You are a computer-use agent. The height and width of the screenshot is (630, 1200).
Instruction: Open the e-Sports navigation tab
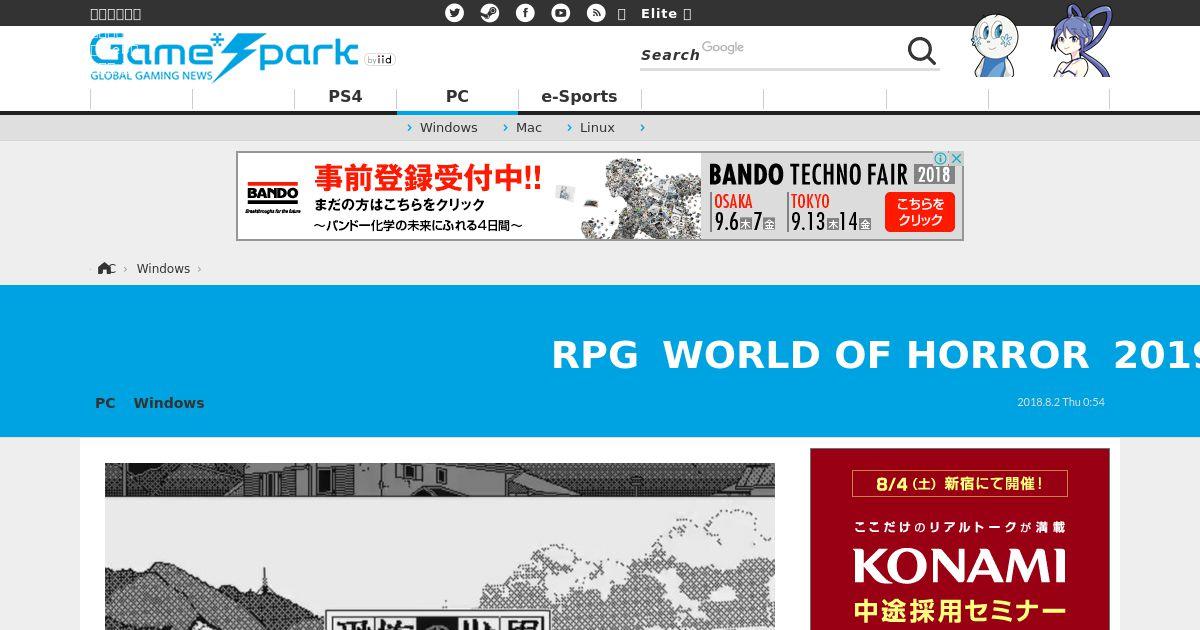coord(579,96)
